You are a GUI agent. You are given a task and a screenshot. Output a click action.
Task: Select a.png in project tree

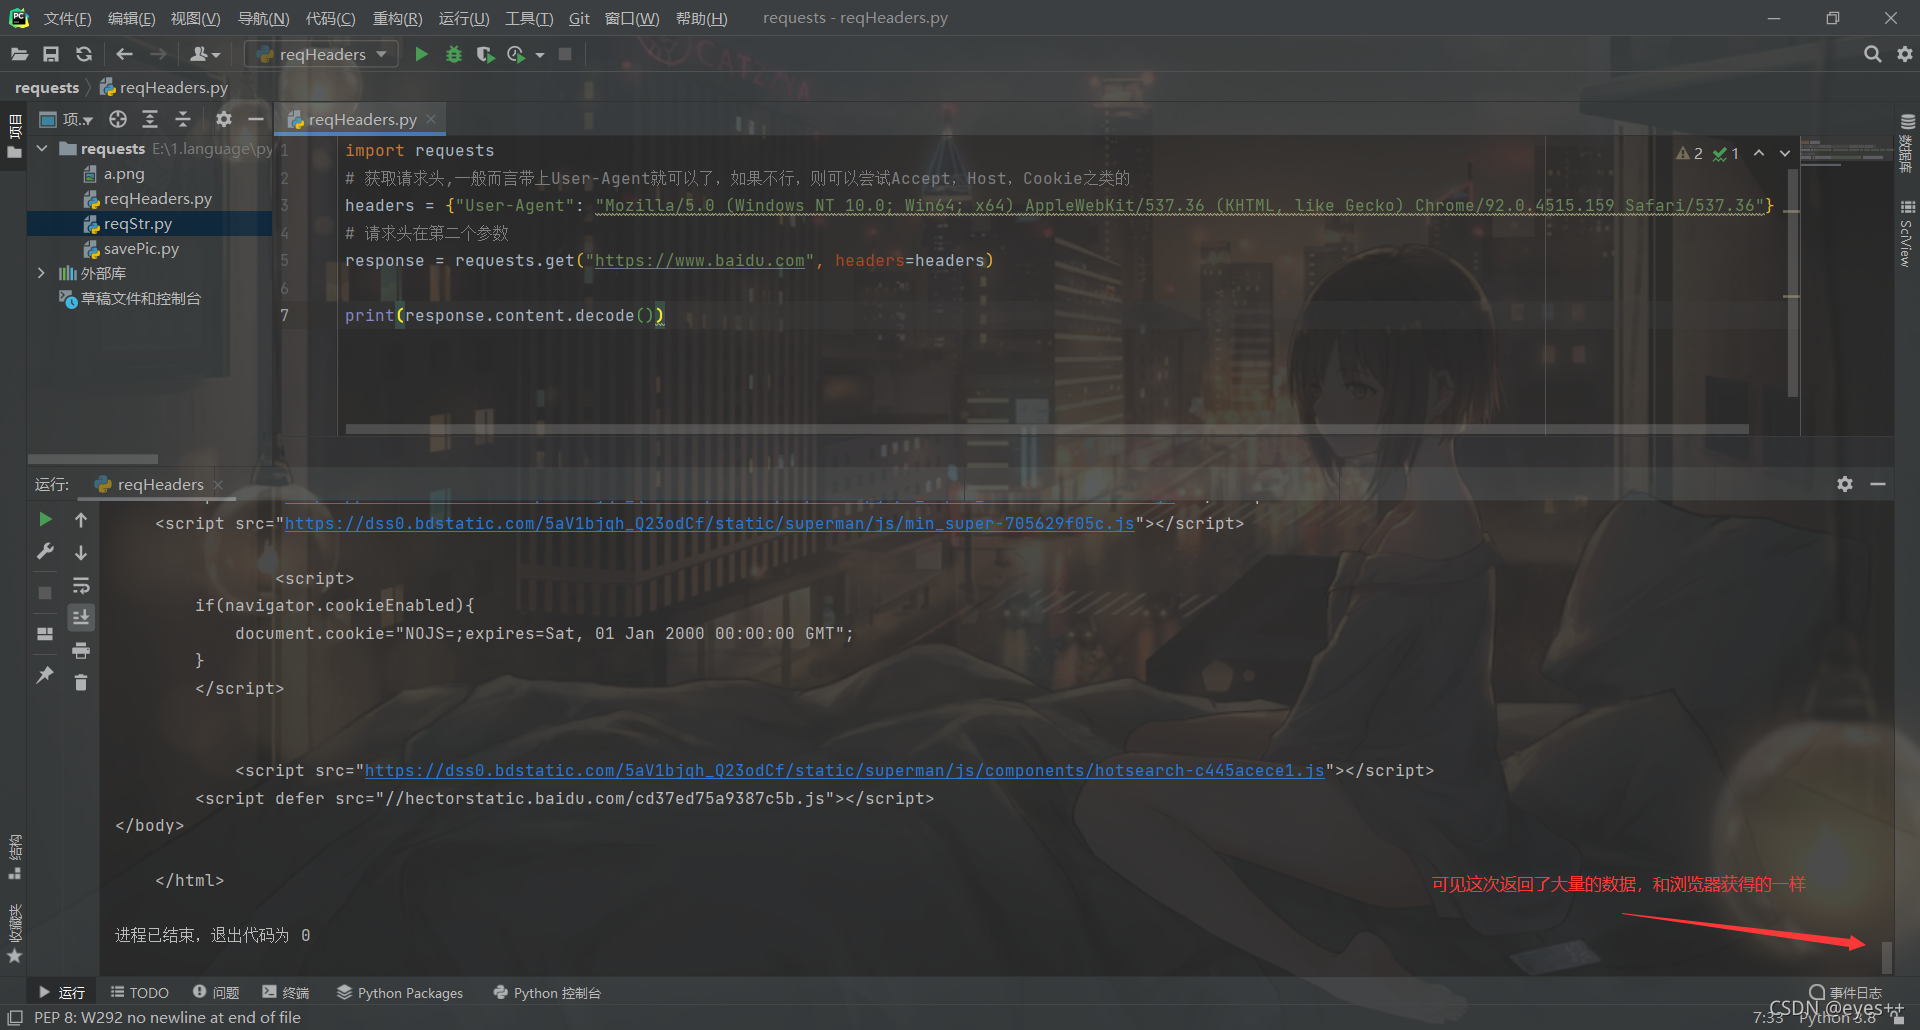click(x=124, y=174)
